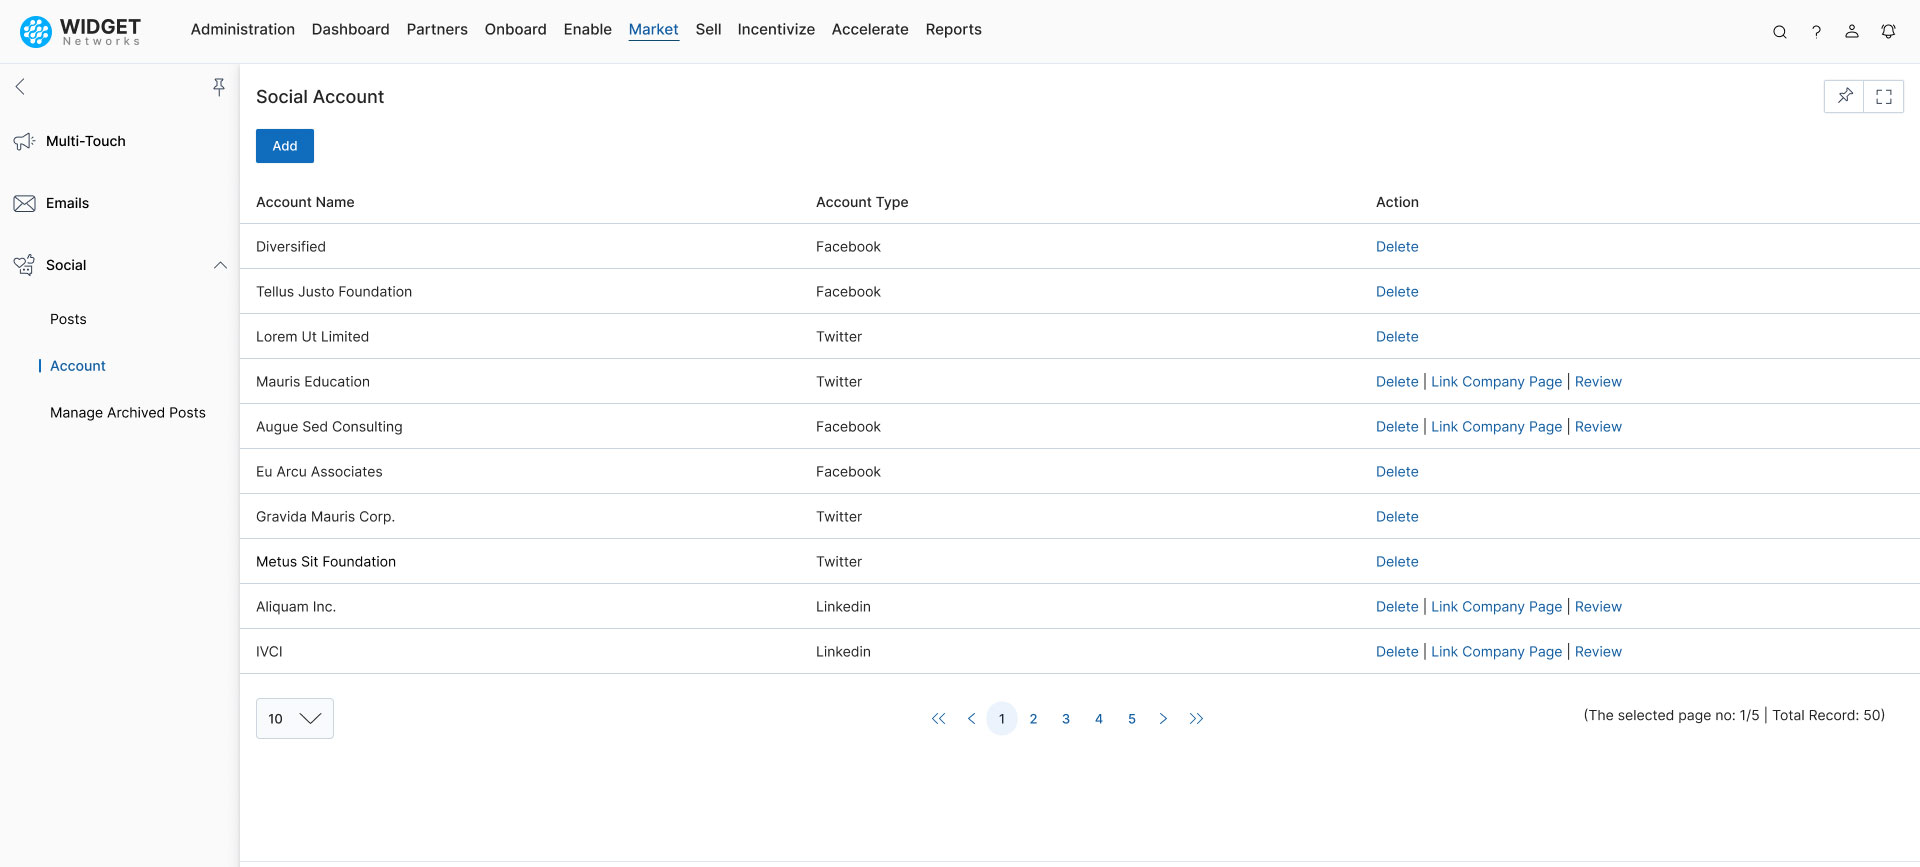Go to page 2

pos(1034,719)
